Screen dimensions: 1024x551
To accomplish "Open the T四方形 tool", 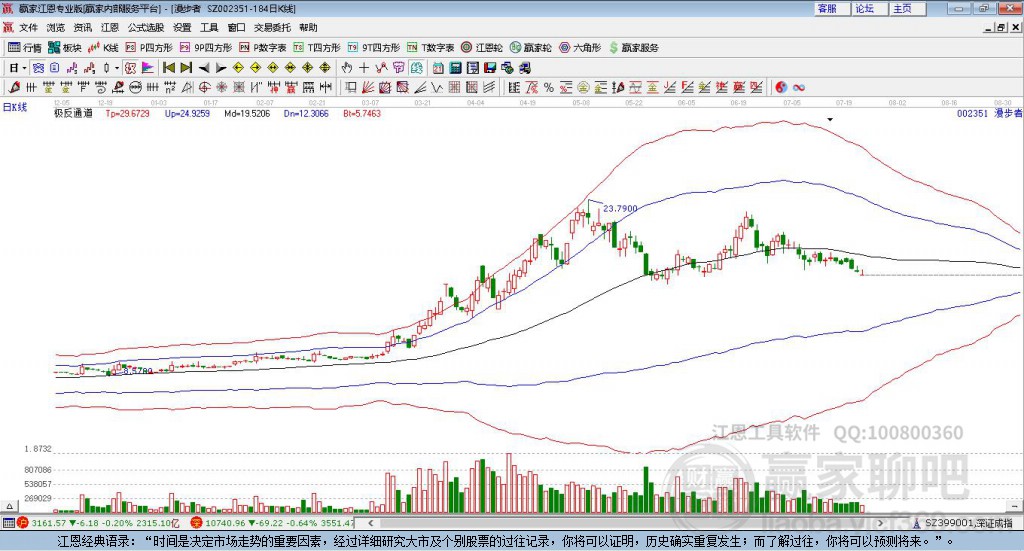I will 317,48.
